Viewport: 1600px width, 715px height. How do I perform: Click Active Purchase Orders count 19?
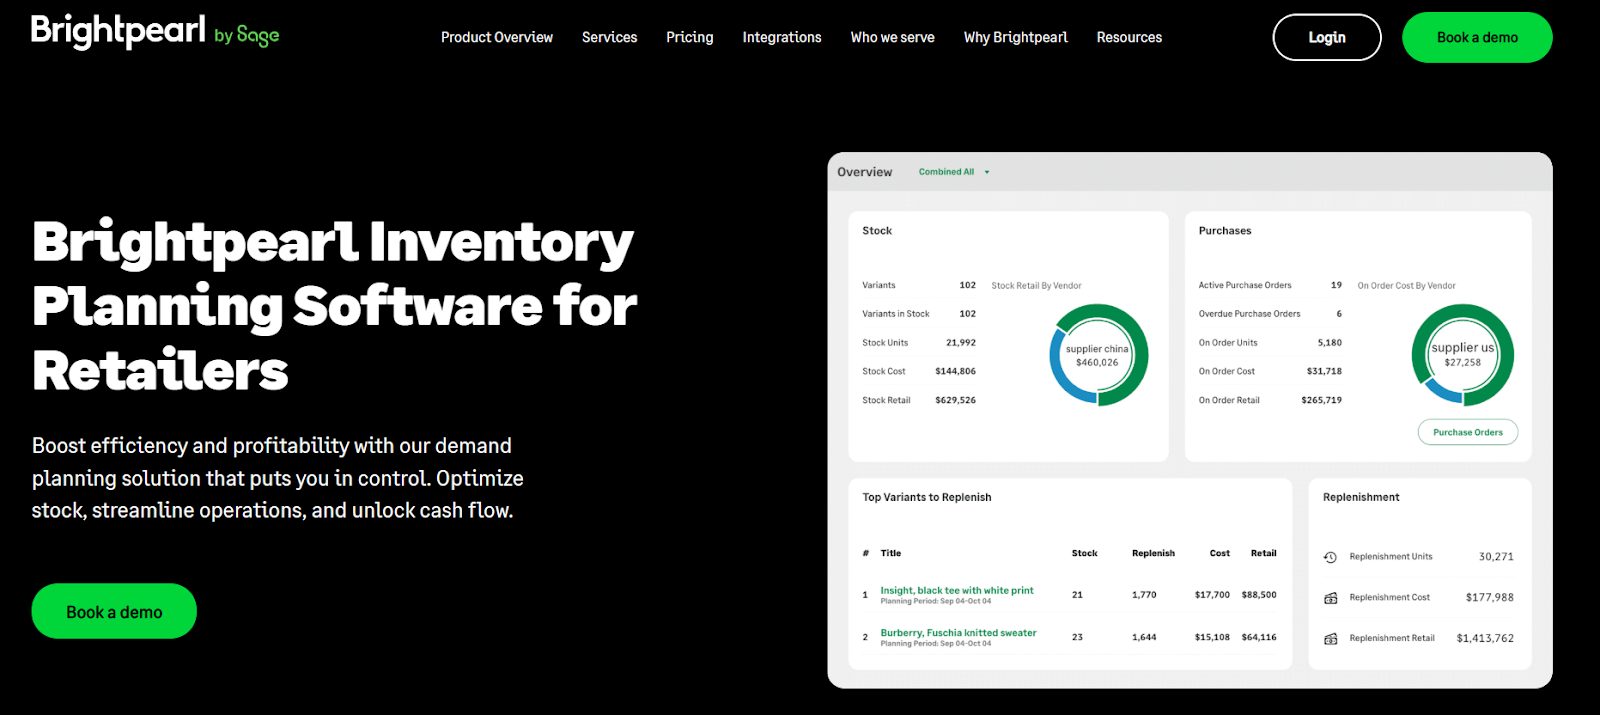[1336, 285]
